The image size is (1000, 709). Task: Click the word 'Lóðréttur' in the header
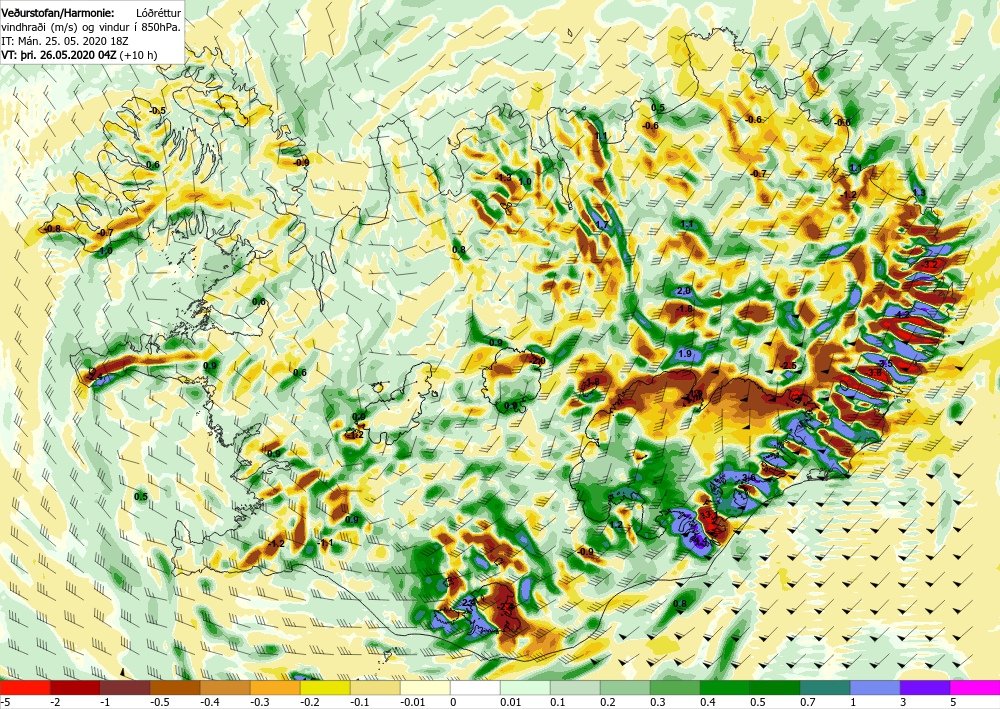pos(158,13)
